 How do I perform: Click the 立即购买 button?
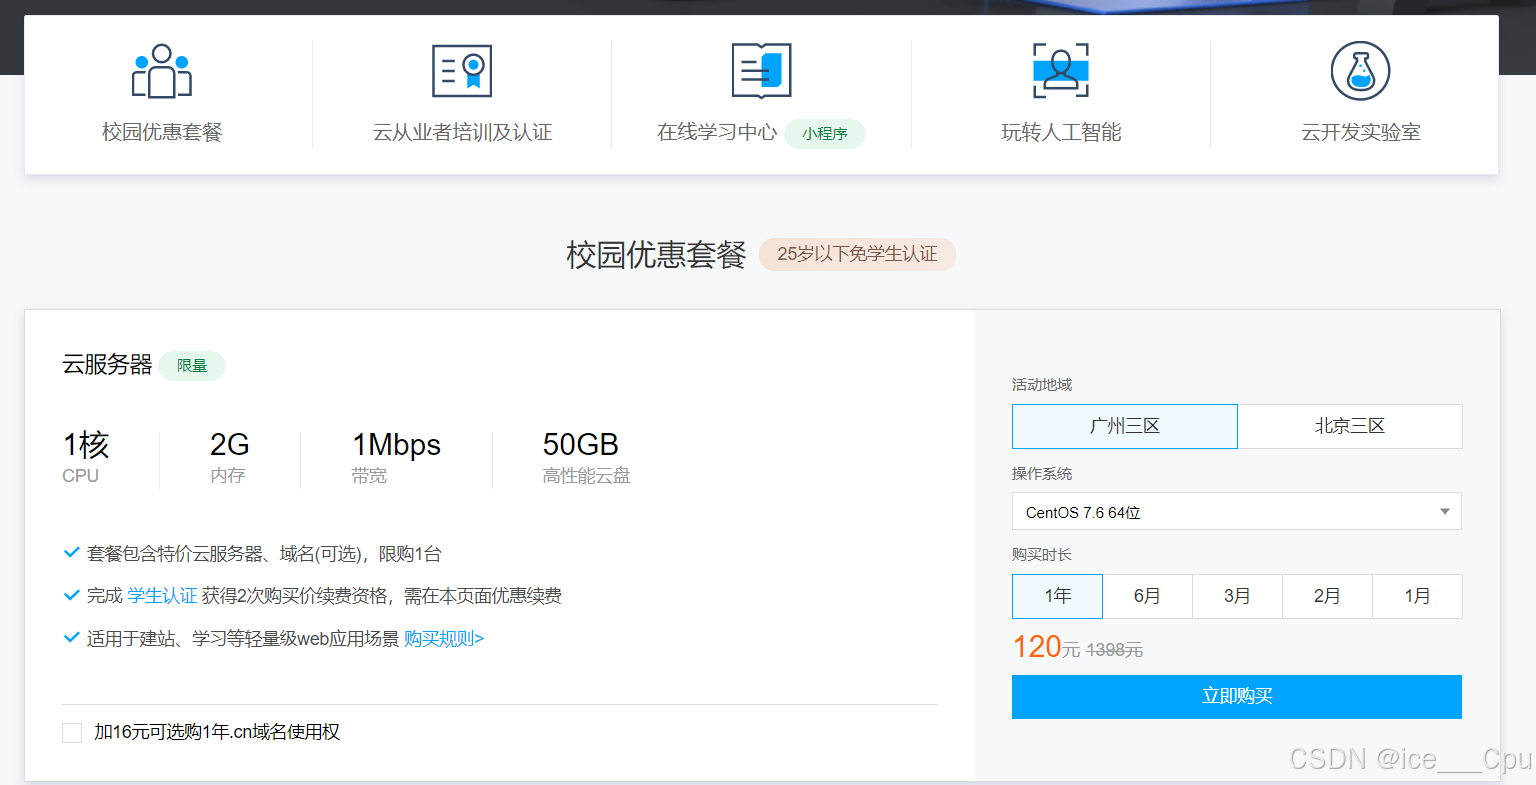(x=1237, y=697)
